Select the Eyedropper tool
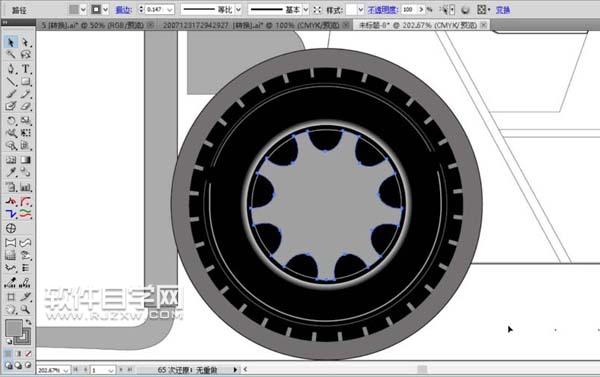Image resolution: width=600 pixels, height=377 pixels. (x=11, y=172)
